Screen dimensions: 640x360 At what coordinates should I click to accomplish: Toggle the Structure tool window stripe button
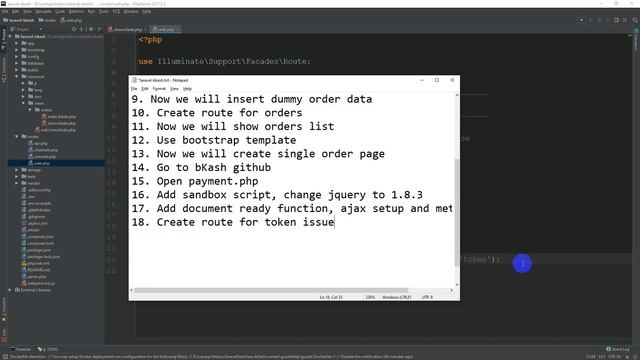click(x=4, y=70)
